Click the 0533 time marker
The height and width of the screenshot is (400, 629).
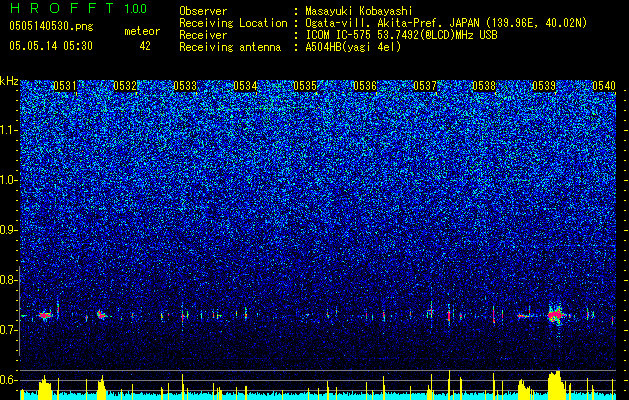click(185, 86)
